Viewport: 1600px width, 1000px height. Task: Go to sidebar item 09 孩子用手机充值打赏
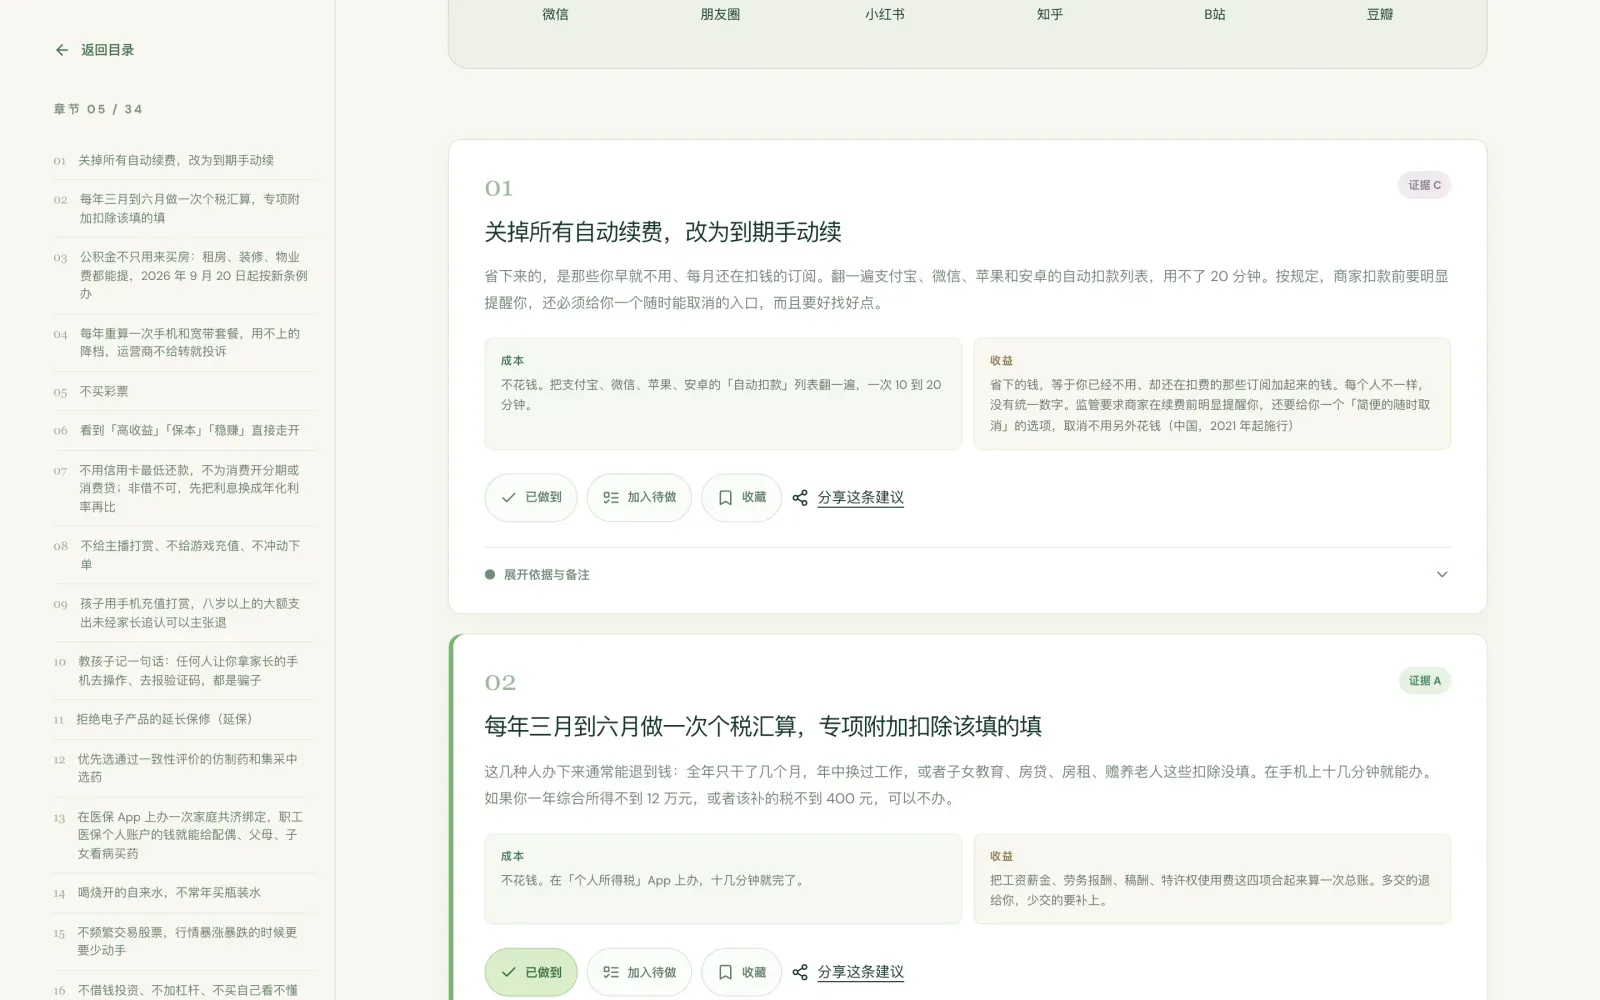coord(184,613)
